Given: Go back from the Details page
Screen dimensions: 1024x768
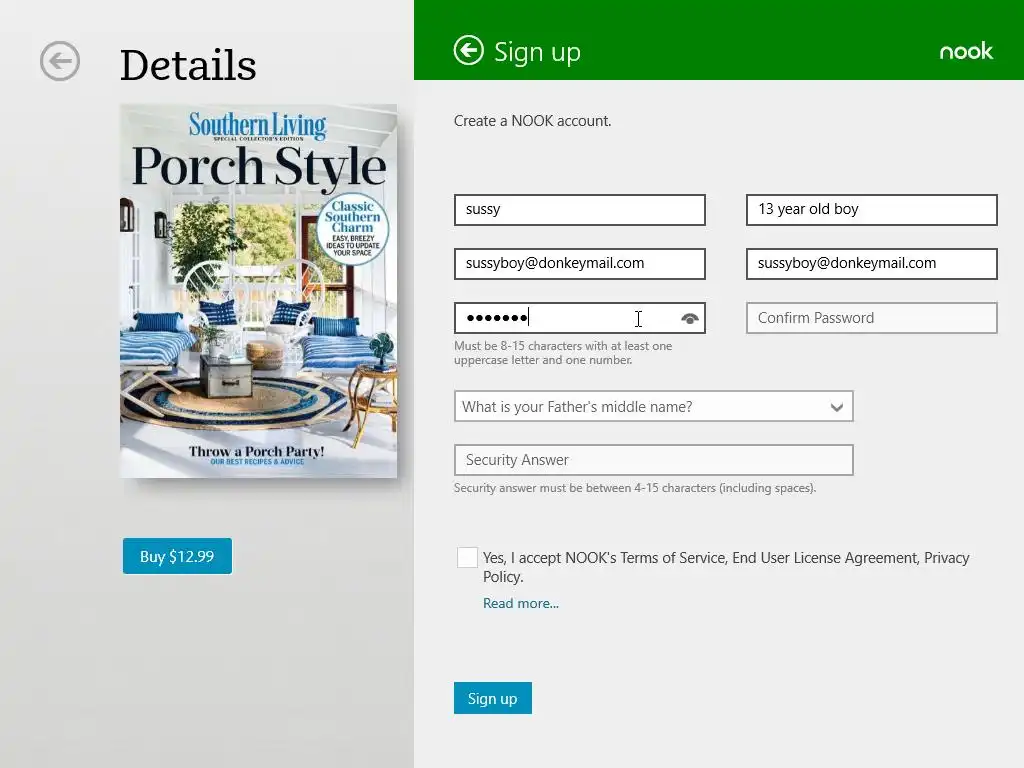Looking at the screenshot, I should pos(59,61).
